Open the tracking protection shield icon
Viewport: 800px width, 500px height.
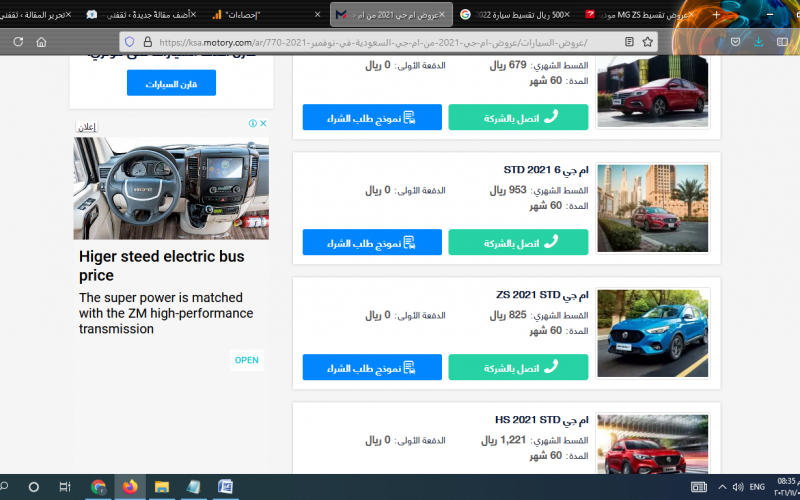(x=130, y=42)
